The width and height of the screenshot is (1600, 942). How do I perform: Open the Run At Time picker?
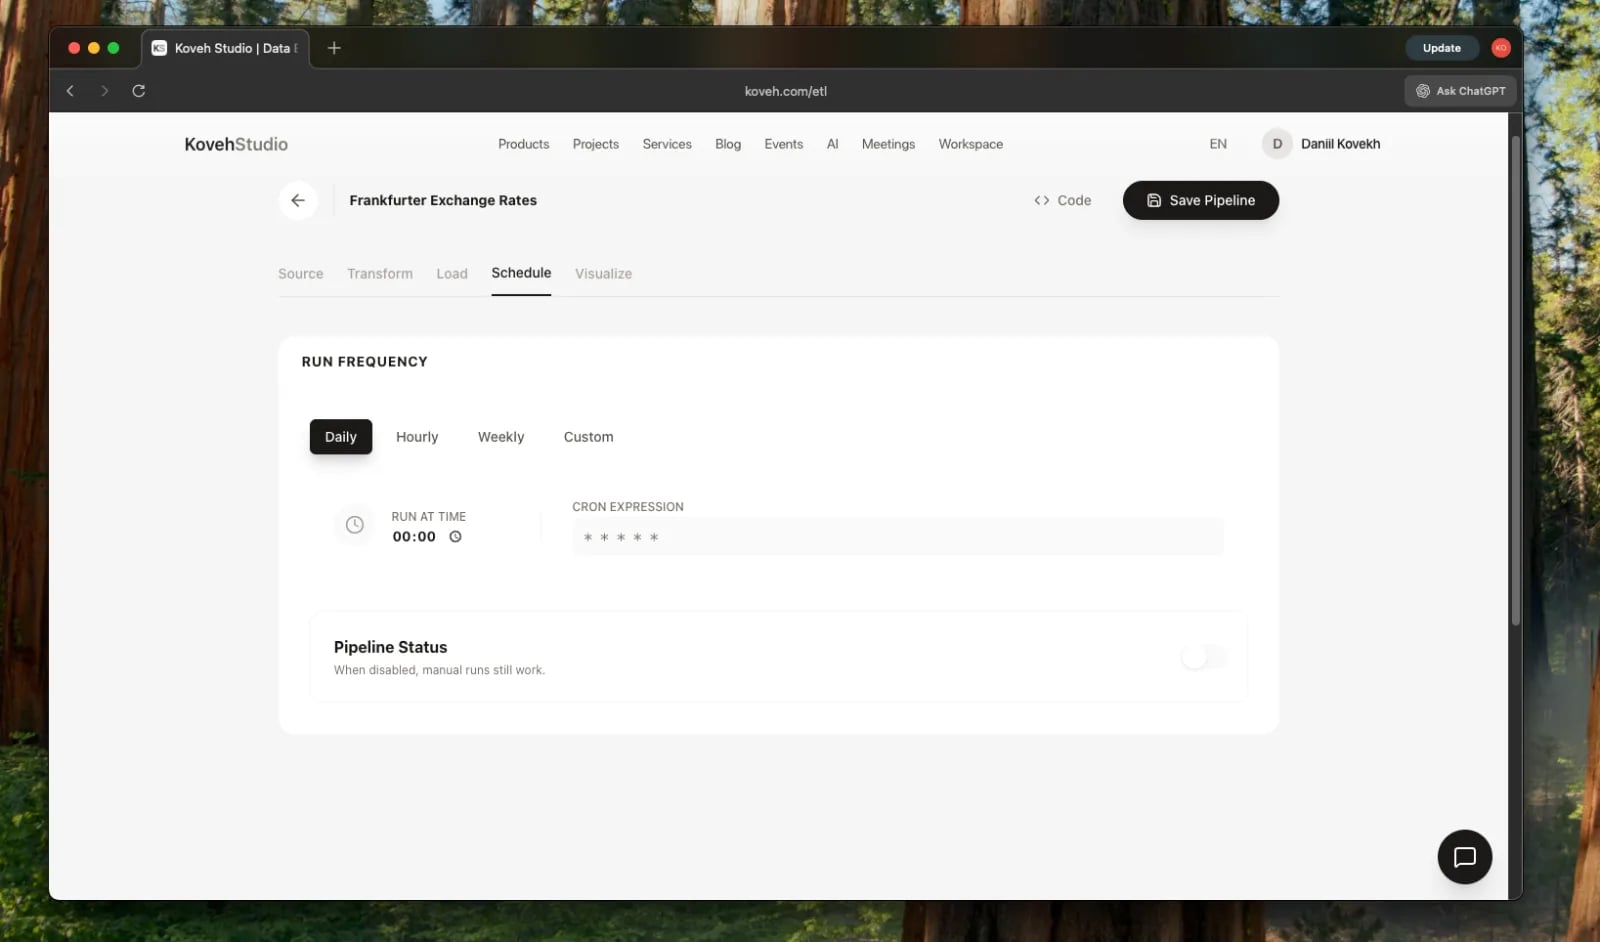pos(414,537)
